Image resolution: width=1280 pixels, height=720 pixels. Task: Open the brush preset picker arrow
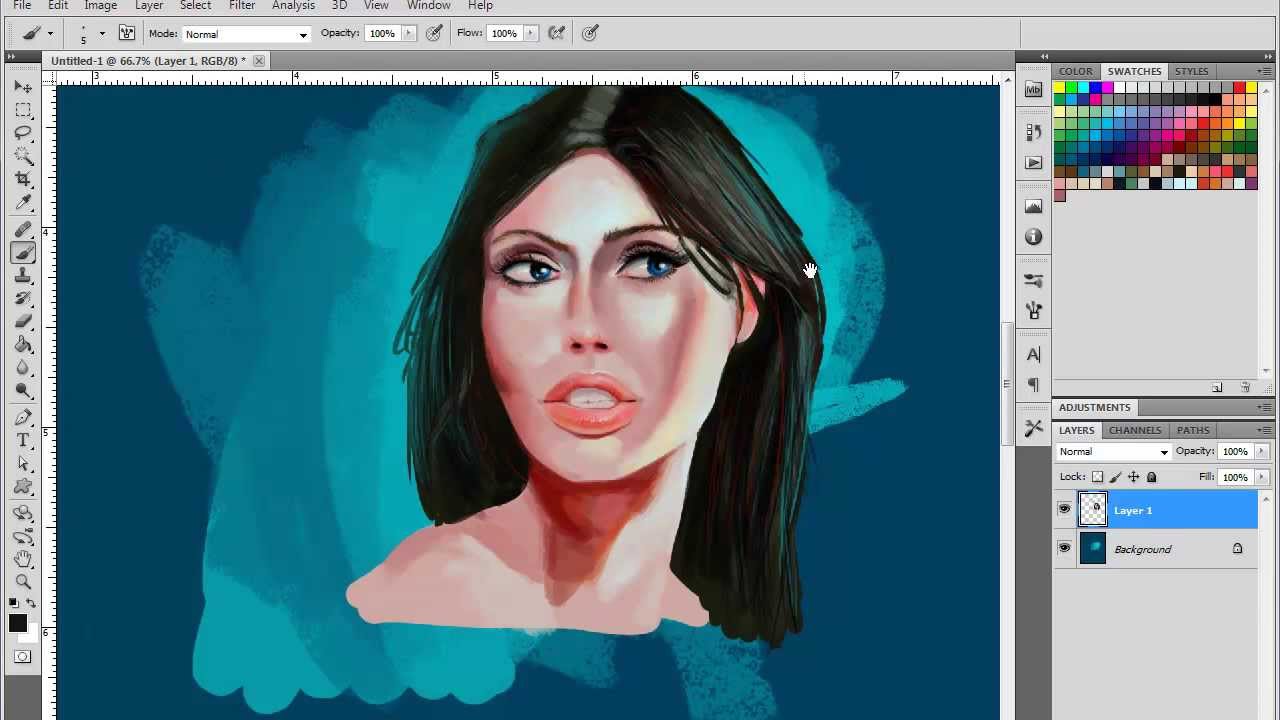[101, 34]
